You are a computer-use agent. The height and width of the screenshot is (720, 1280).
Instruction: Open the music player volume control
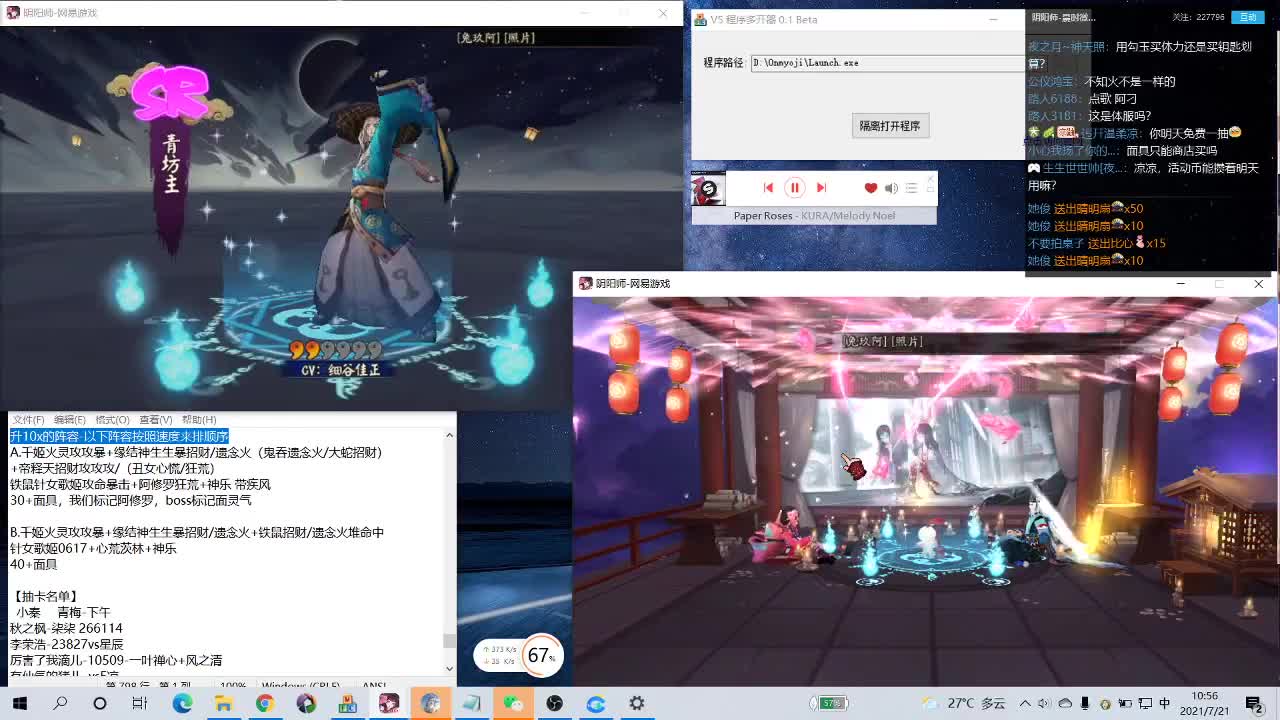pyautogui.click(x=891, y=188)
